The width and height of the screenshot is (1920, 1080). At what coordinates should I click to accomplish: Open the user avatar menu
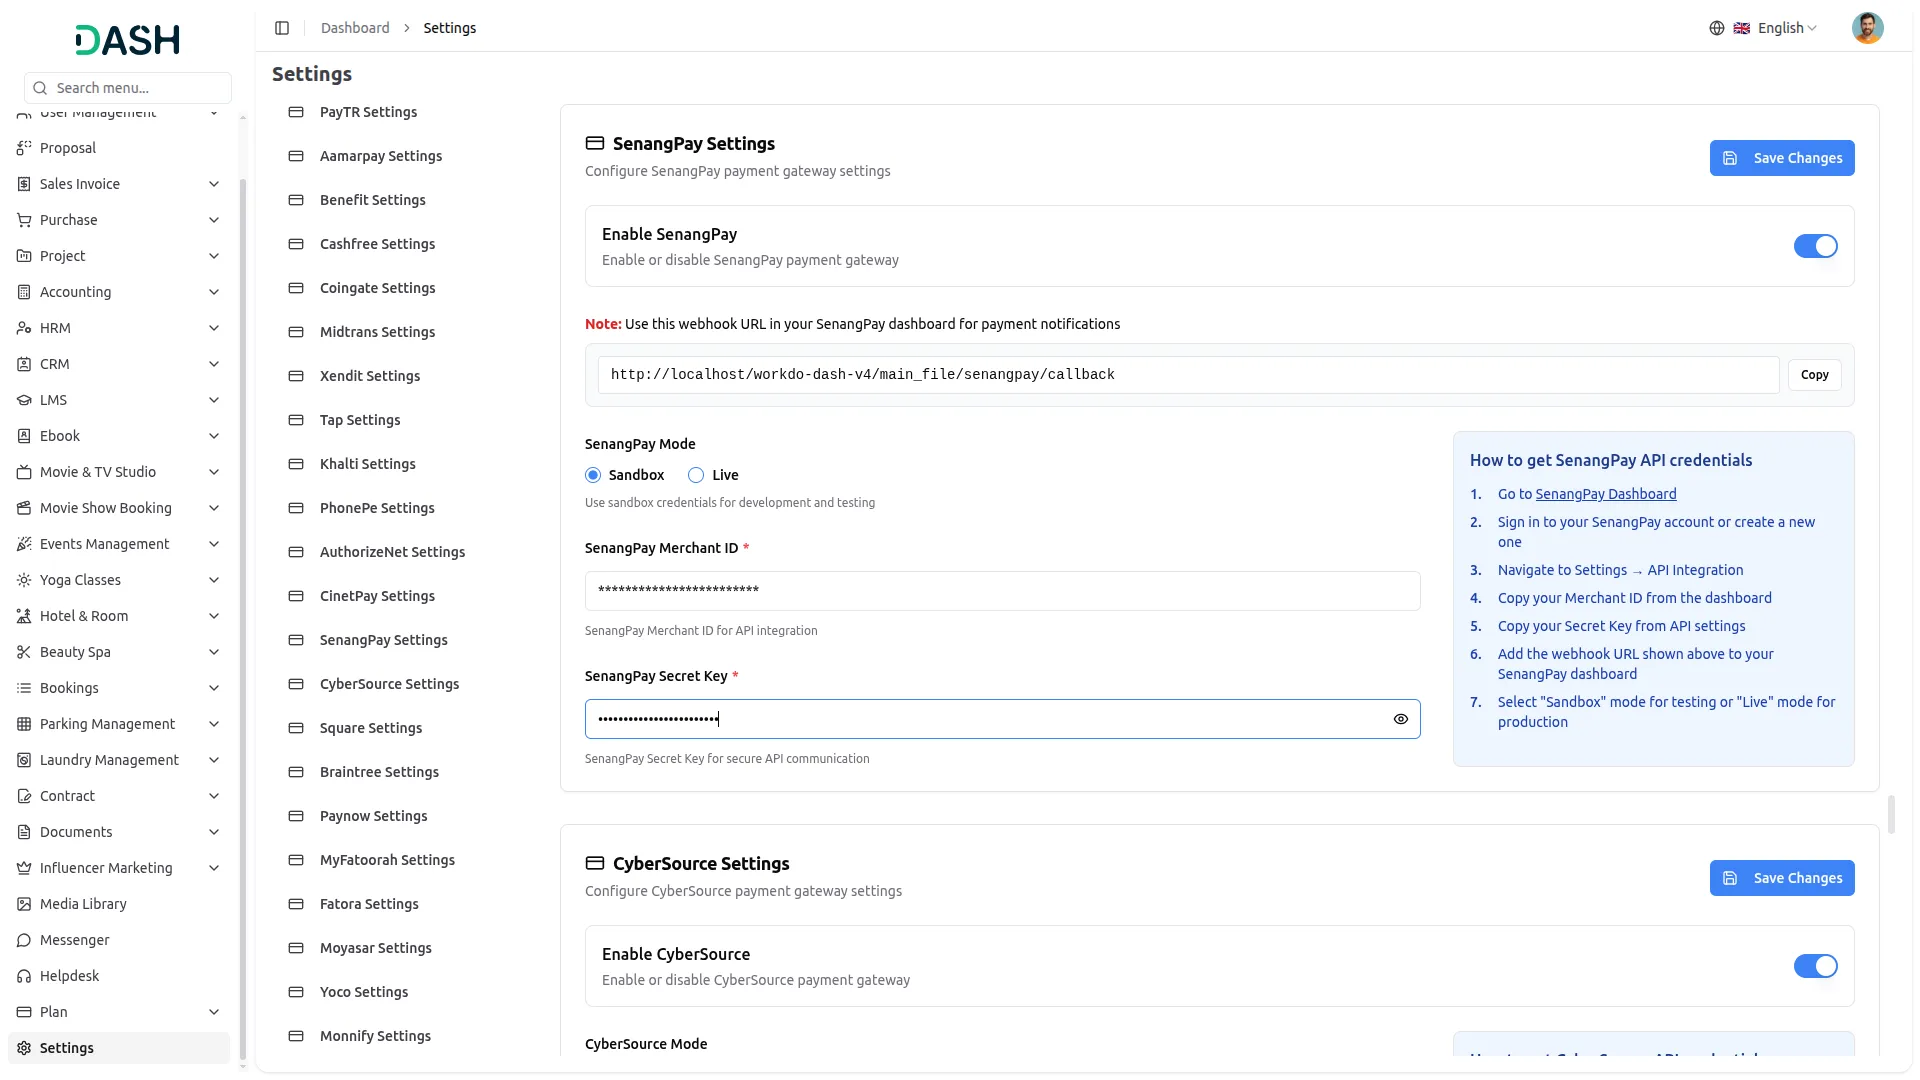click(x=1867, y=28)
